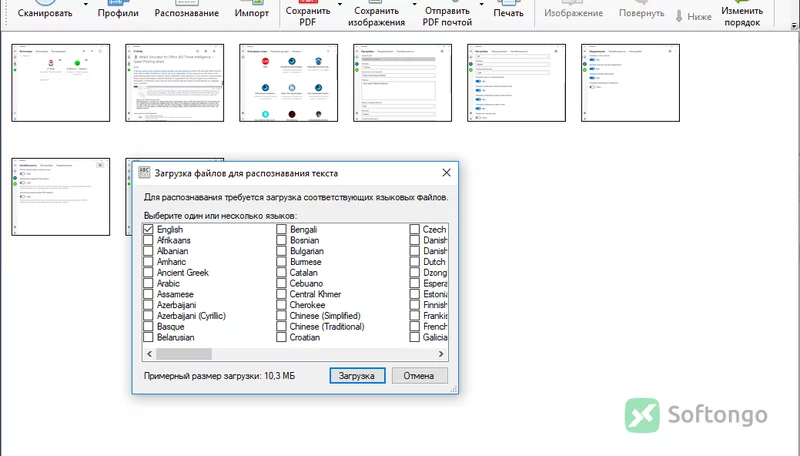Open the Изображение toolbar menu
The image size is (800, 456).
[573, 11]
